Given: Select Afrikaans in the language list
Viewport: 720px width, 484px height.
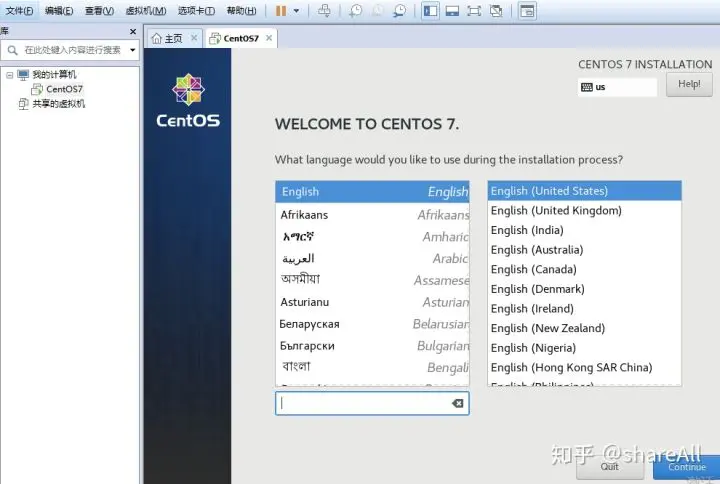Looking at the screenshot, I should 372,214.
